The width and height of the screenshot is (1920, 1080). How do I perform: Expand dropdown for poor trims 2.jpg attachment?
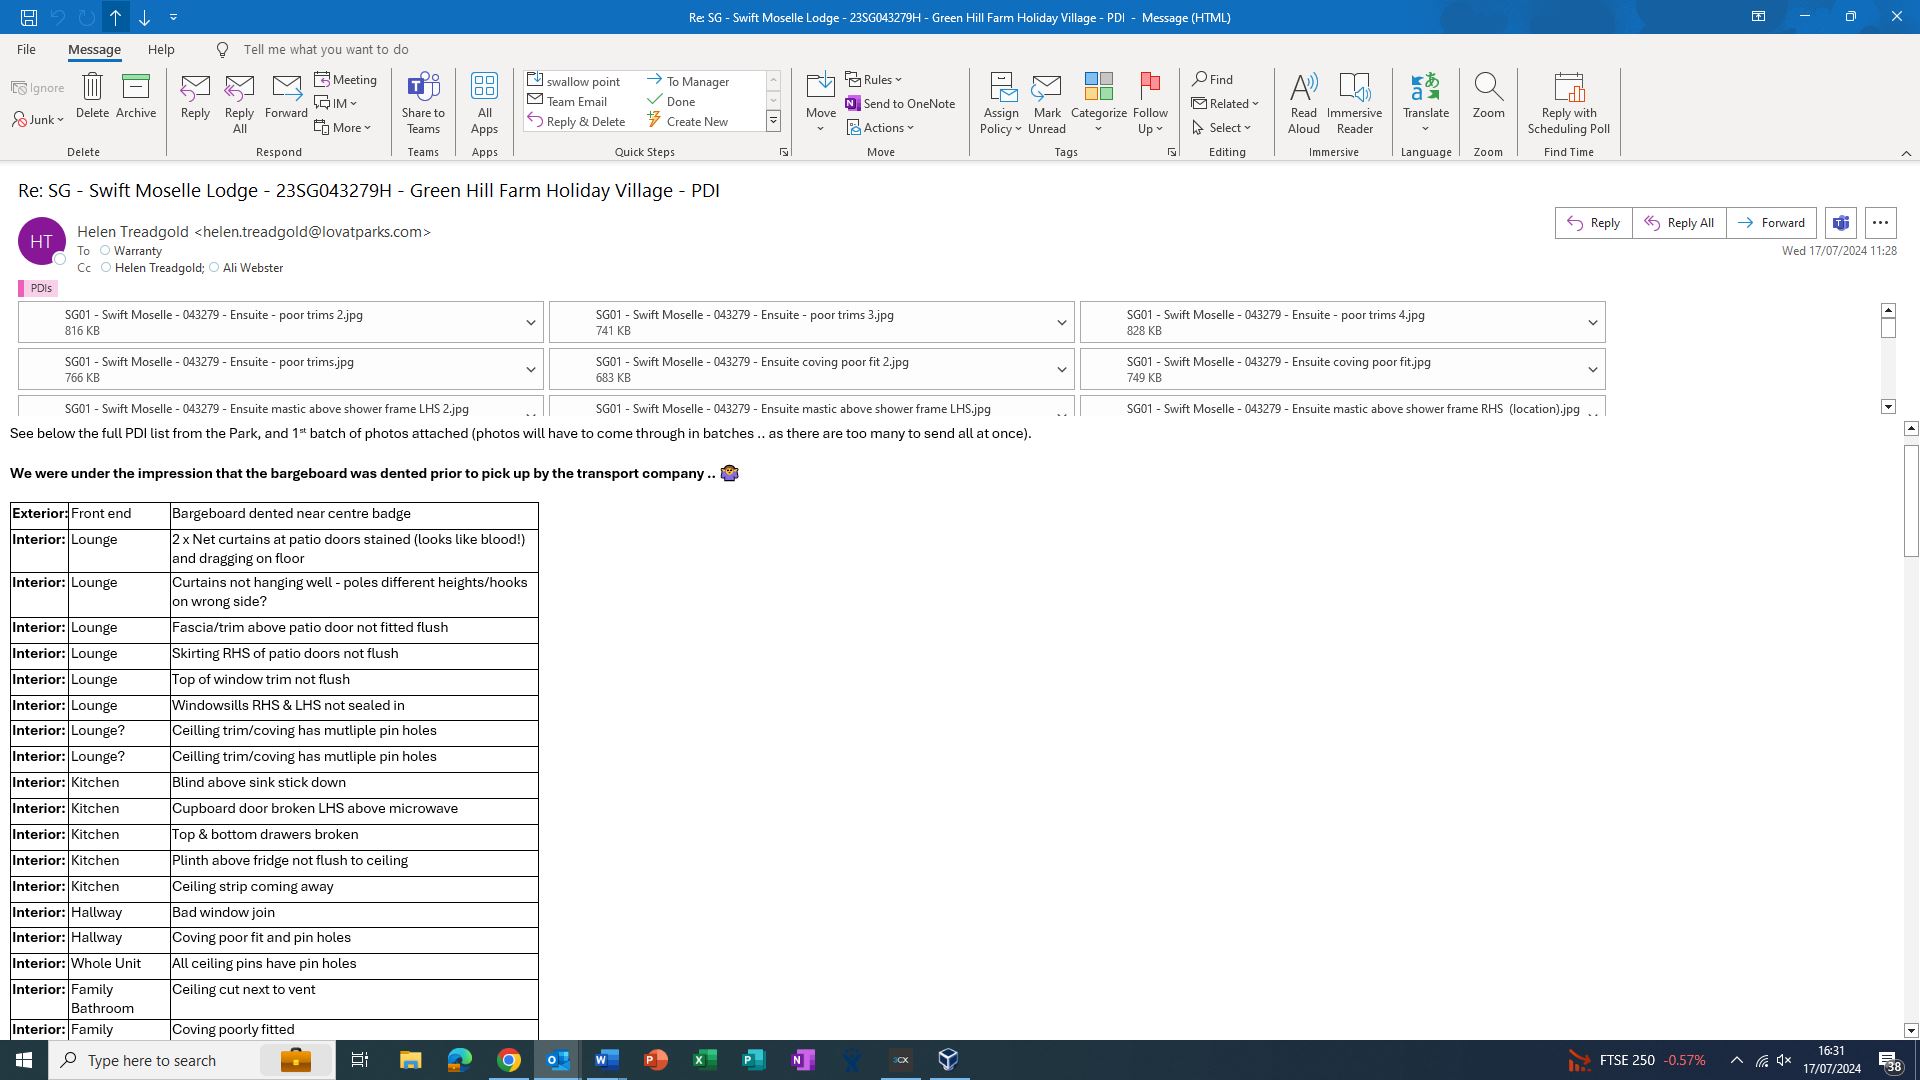(x=530, y=322)
